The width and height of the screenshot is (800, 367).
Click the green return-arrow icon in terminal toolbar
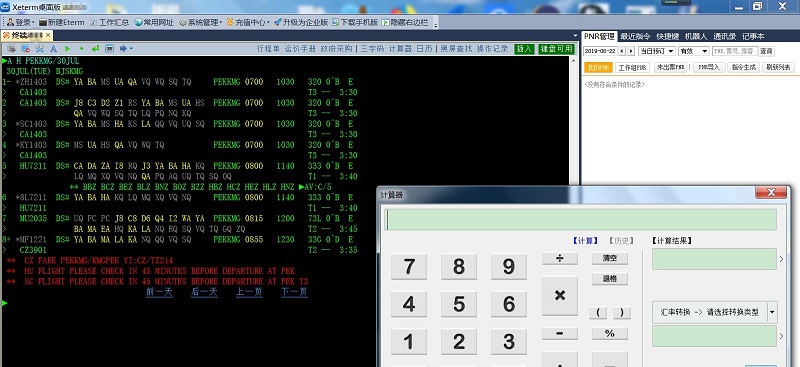(x=95, y=48)
